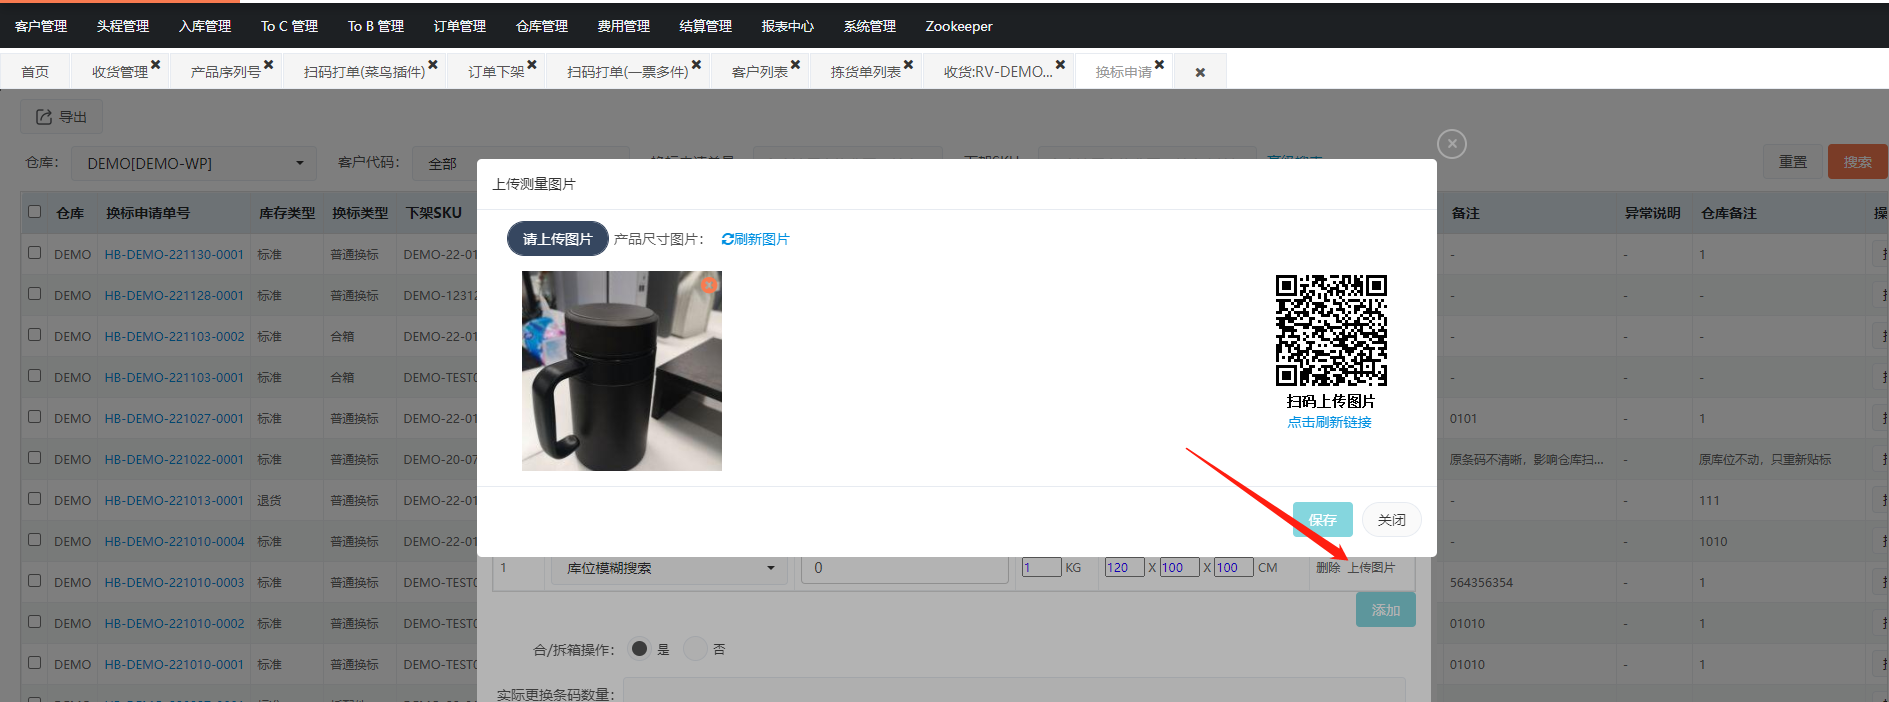
Task: Close the 扫码打单(一票多件) tab x icon
Action: pos(696,64)
